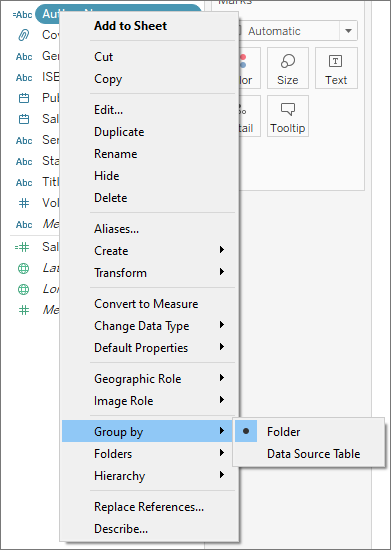Open the Geographic Role submenu
The height and width of the screenshot is (550, 391).
click(x=148, y=379)
